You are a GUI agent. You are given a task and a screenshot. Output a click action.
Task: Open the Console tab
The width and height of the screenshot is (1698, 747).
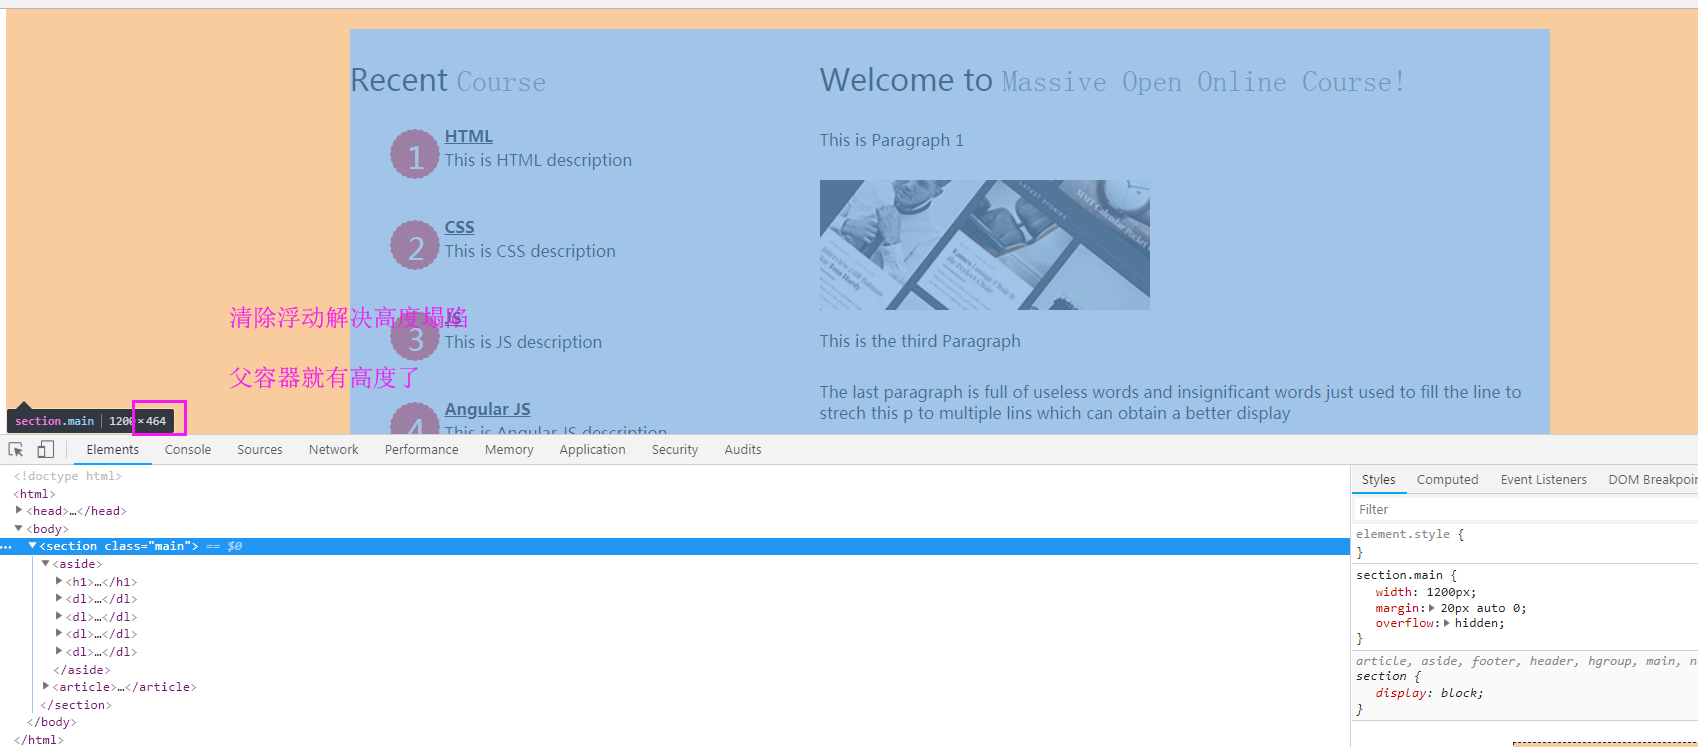point(188,450)
